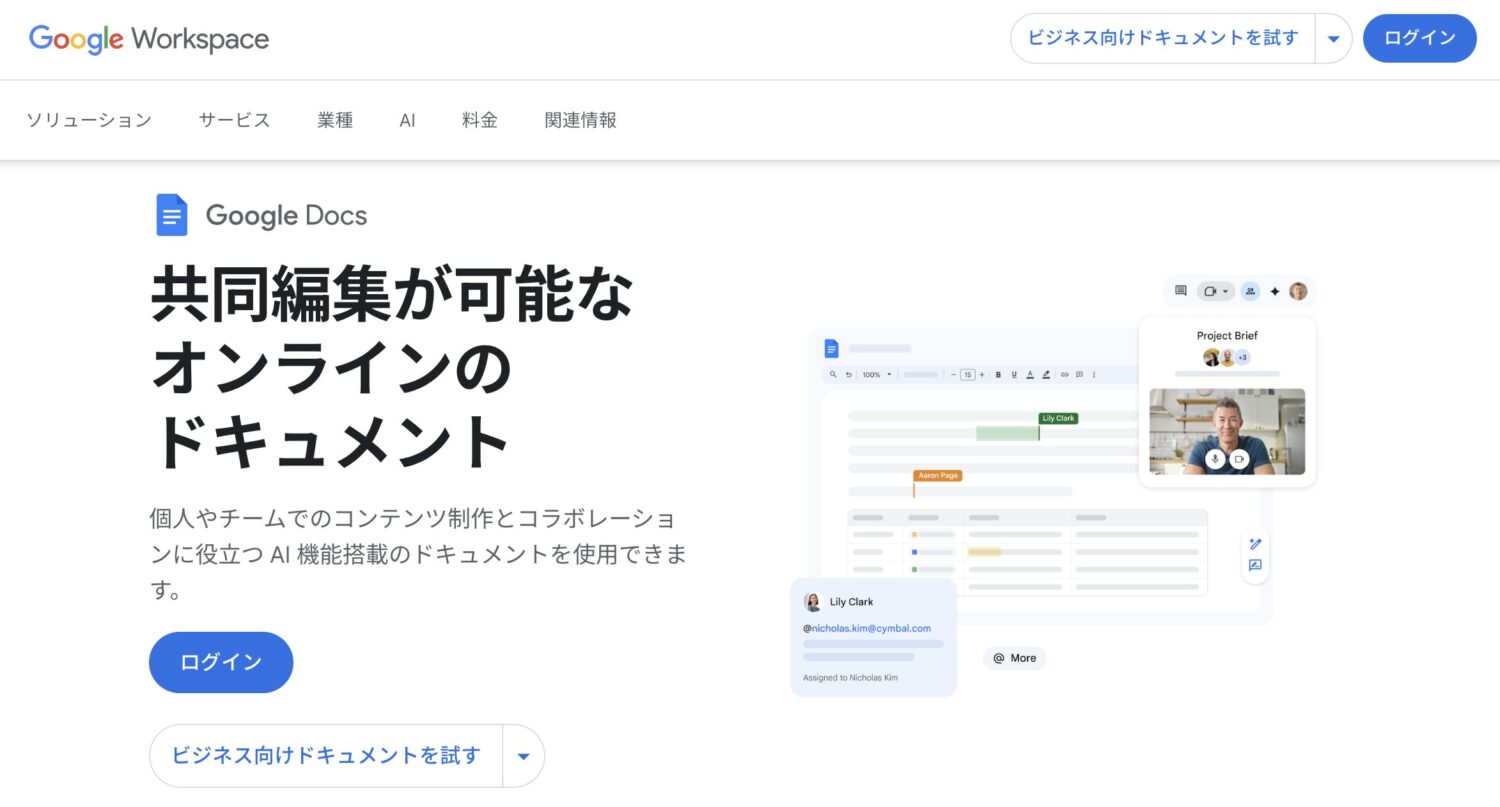
Task: Expand dropdown arrow beside bottom ビジネス向けドキュメントを試す button
Action: coord(523,756)
